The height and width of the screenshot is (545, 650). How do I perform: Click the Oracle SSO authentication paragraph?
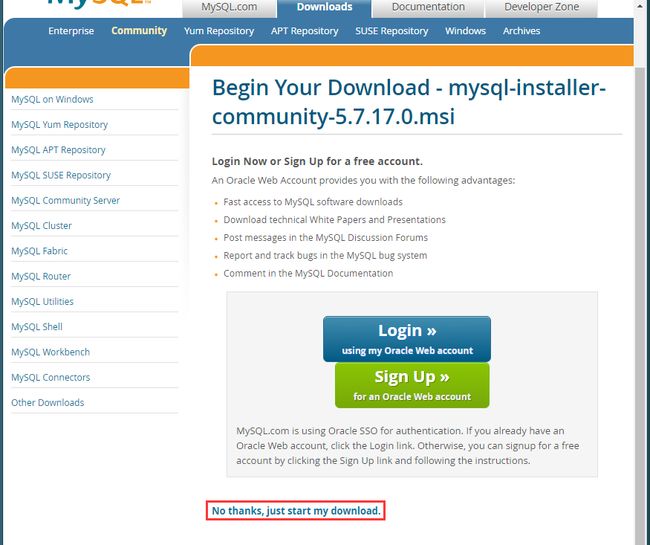407,446
